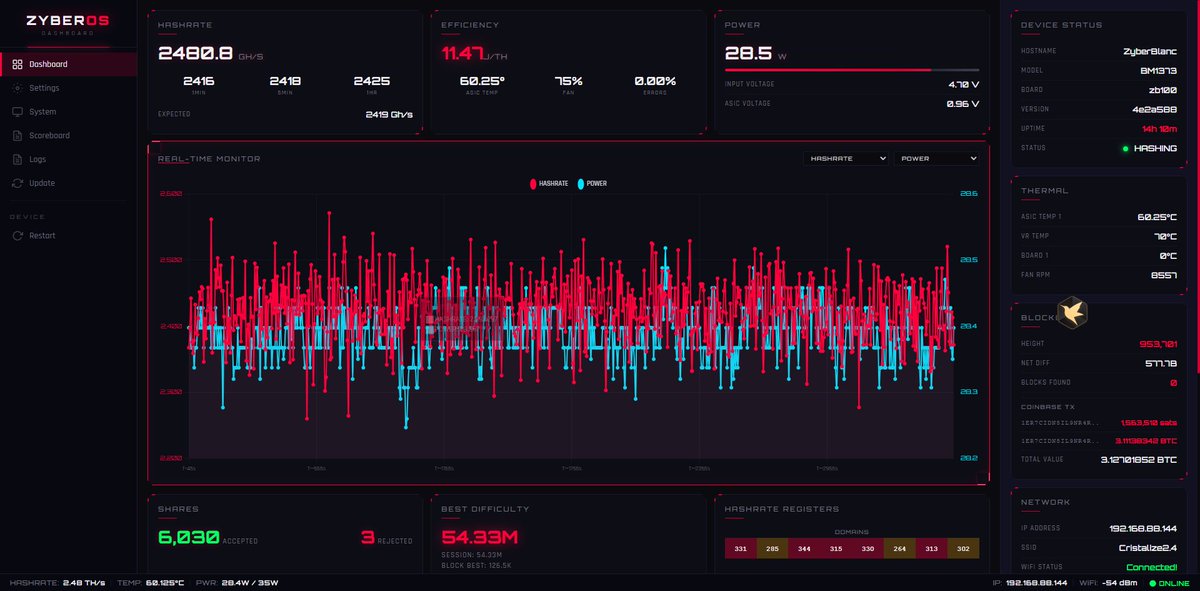Click the green HASHING status dot

point(1125,148)
